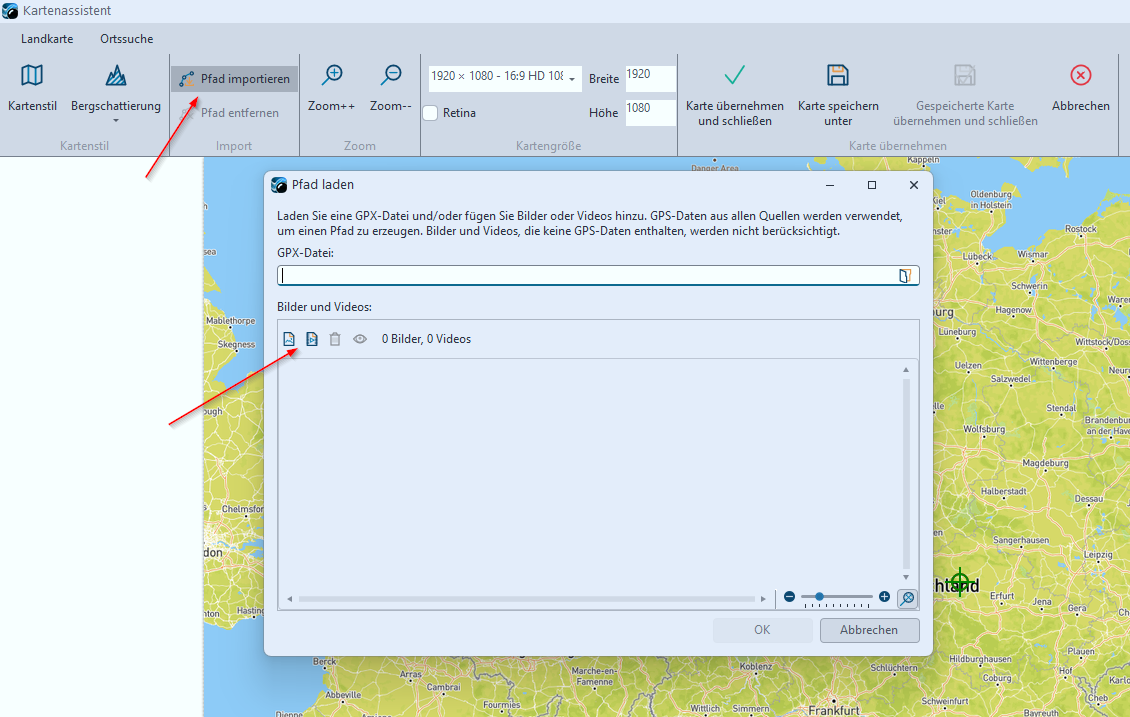Click the '0 Bilder, 0 Videos' count text
This screenshot has height=717, width=1130.
(x=427, y=339)
